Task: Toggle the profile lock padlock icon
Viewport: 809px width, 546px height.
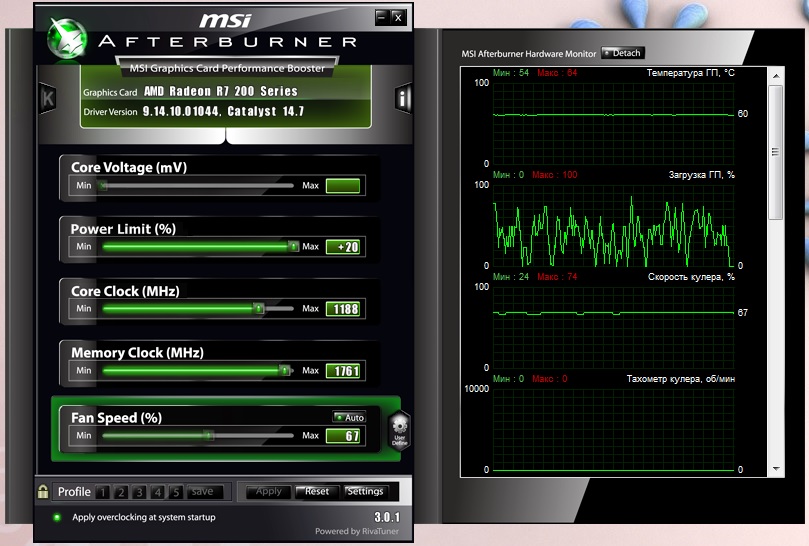Action: pyautogui.click(x=43, y=491)
